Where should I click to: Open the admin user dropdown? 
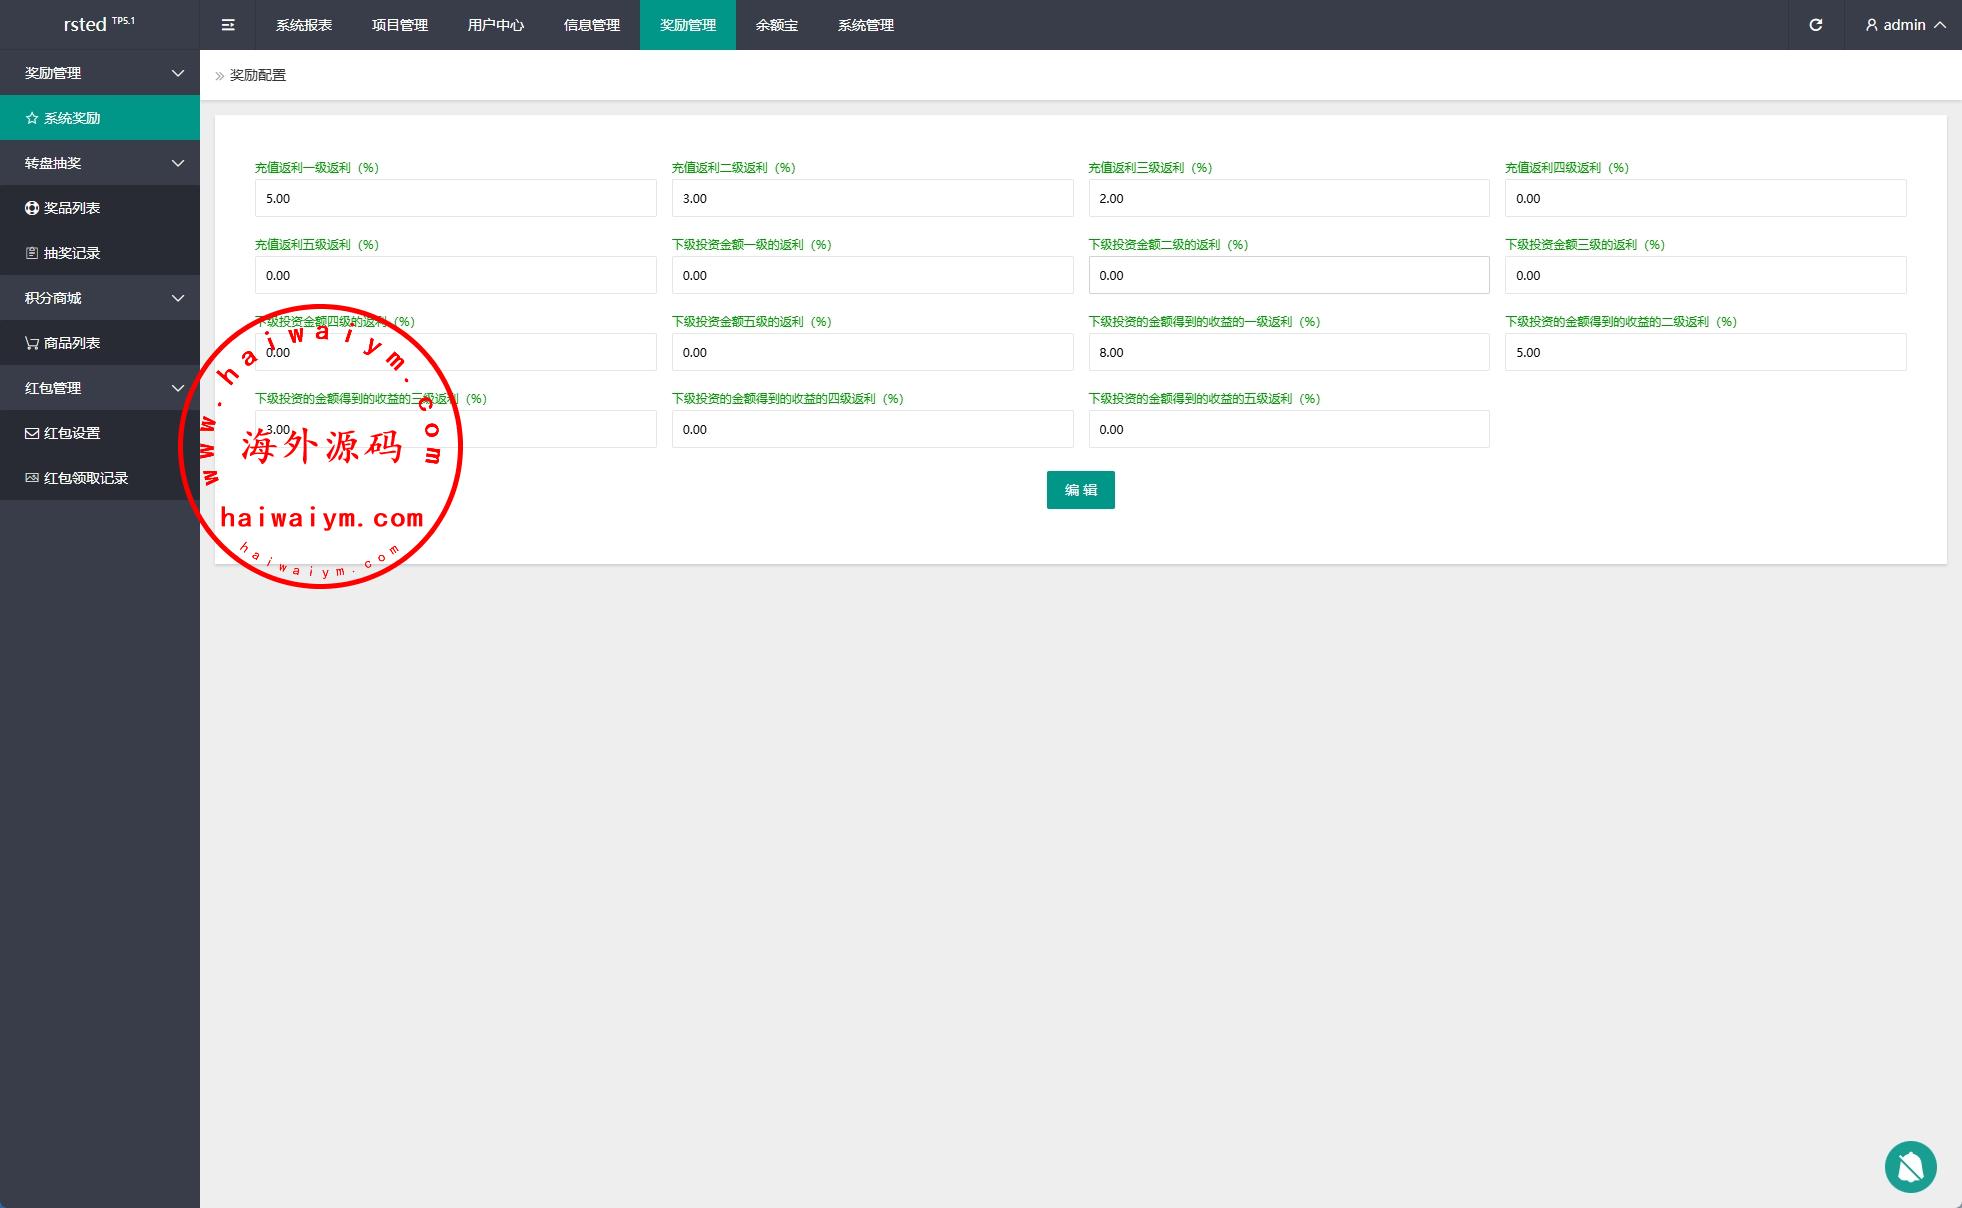point(1904,25)
